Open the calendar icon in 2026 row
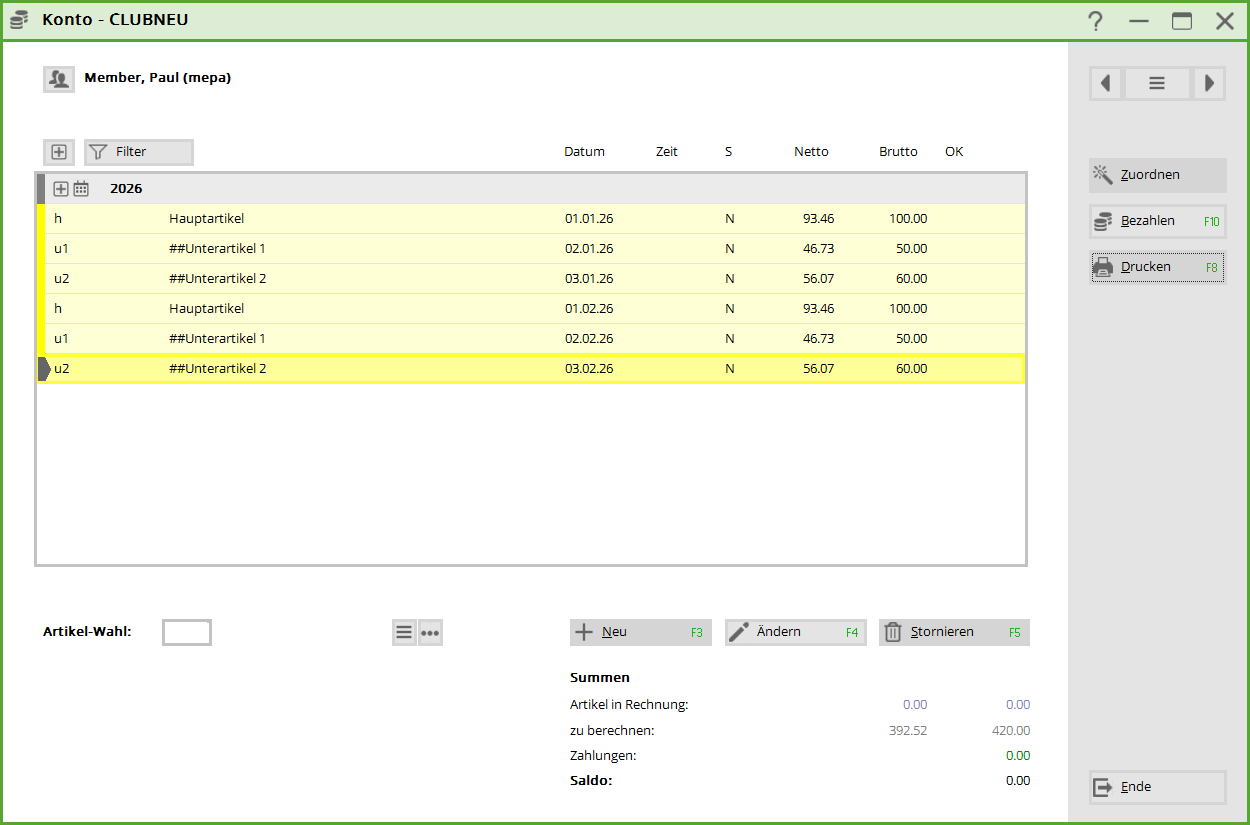Screen dimensions: 1250x825 click(81, 189)
